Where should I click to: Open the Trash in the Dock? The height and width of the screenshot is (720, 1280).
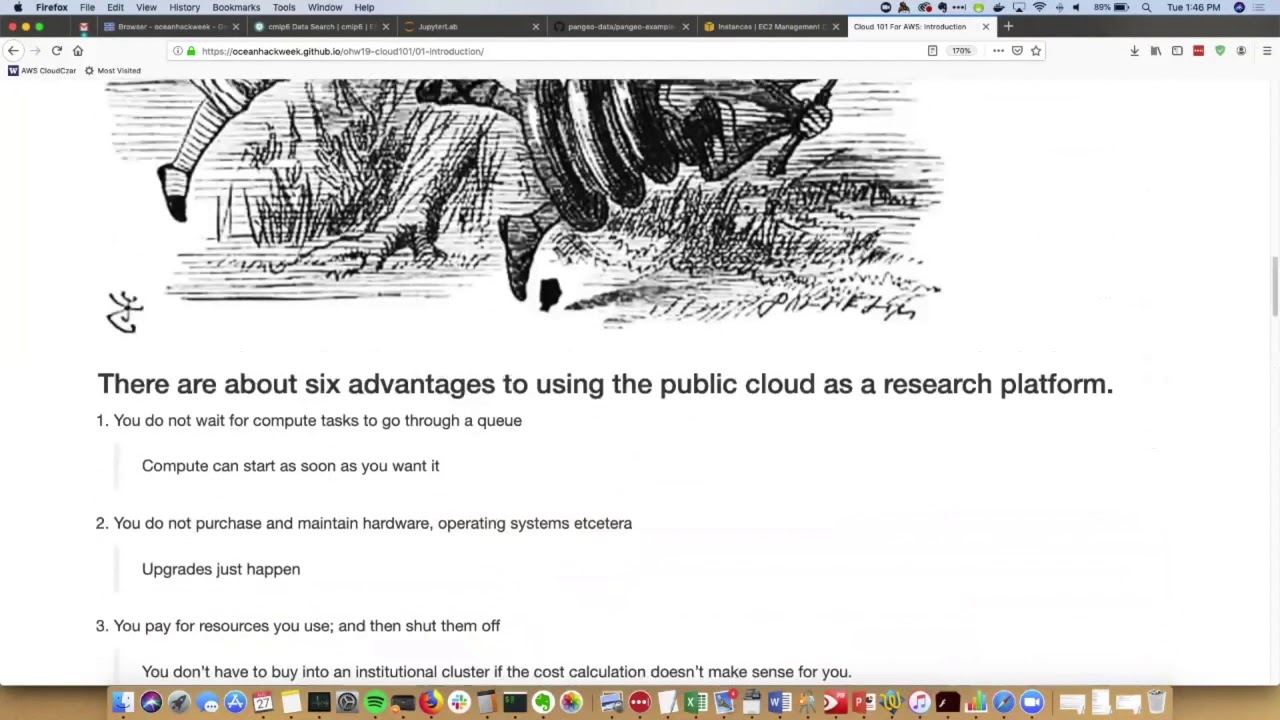pos(1157,702)
